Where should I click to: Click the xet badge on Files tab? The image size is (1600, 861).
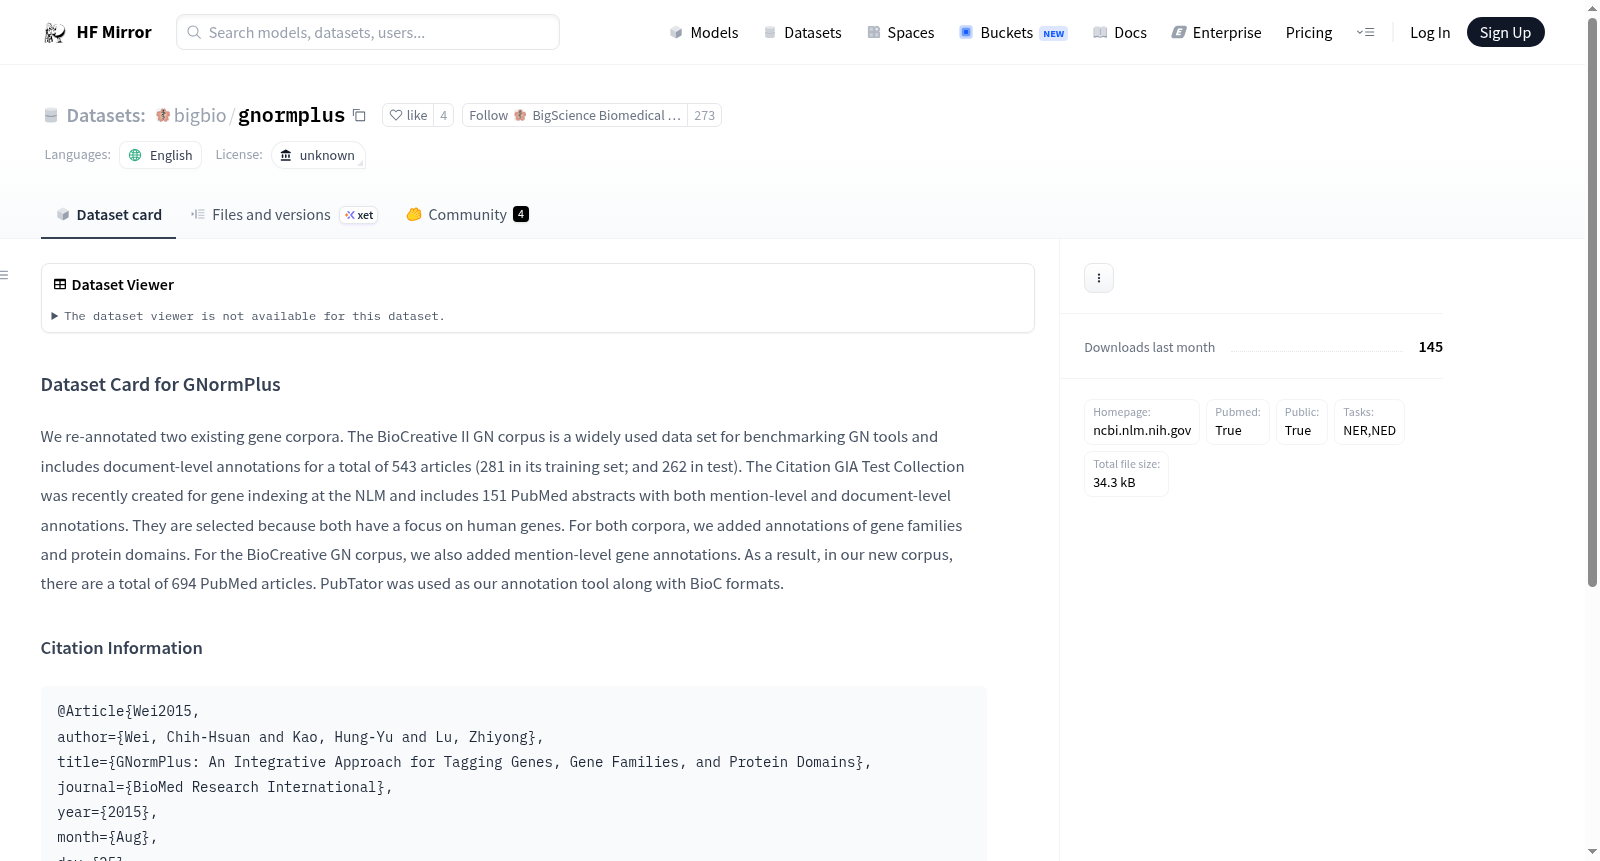point(359,215)
